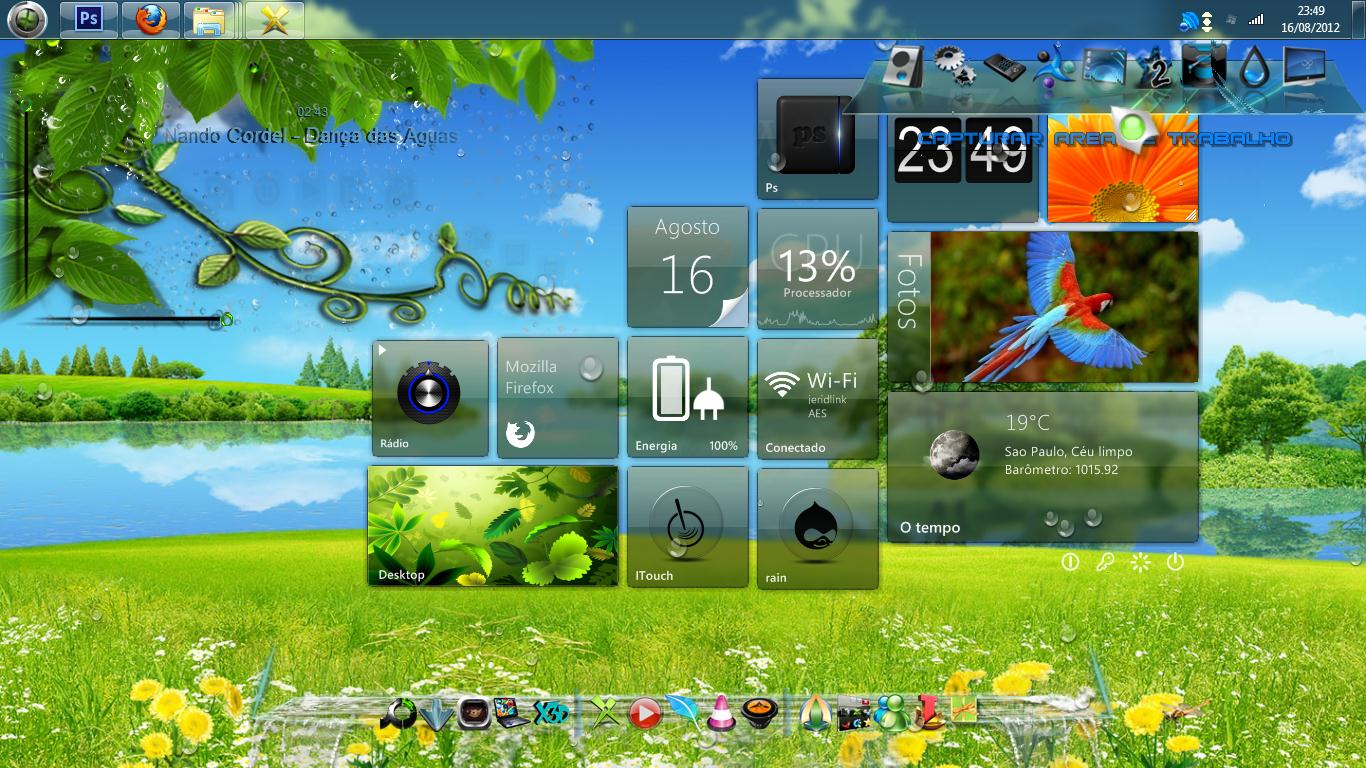Click the power shutdown icon below weather
Image resolution: width=1366 pixels, height=768 pixels.
[x=1175, y=562]
